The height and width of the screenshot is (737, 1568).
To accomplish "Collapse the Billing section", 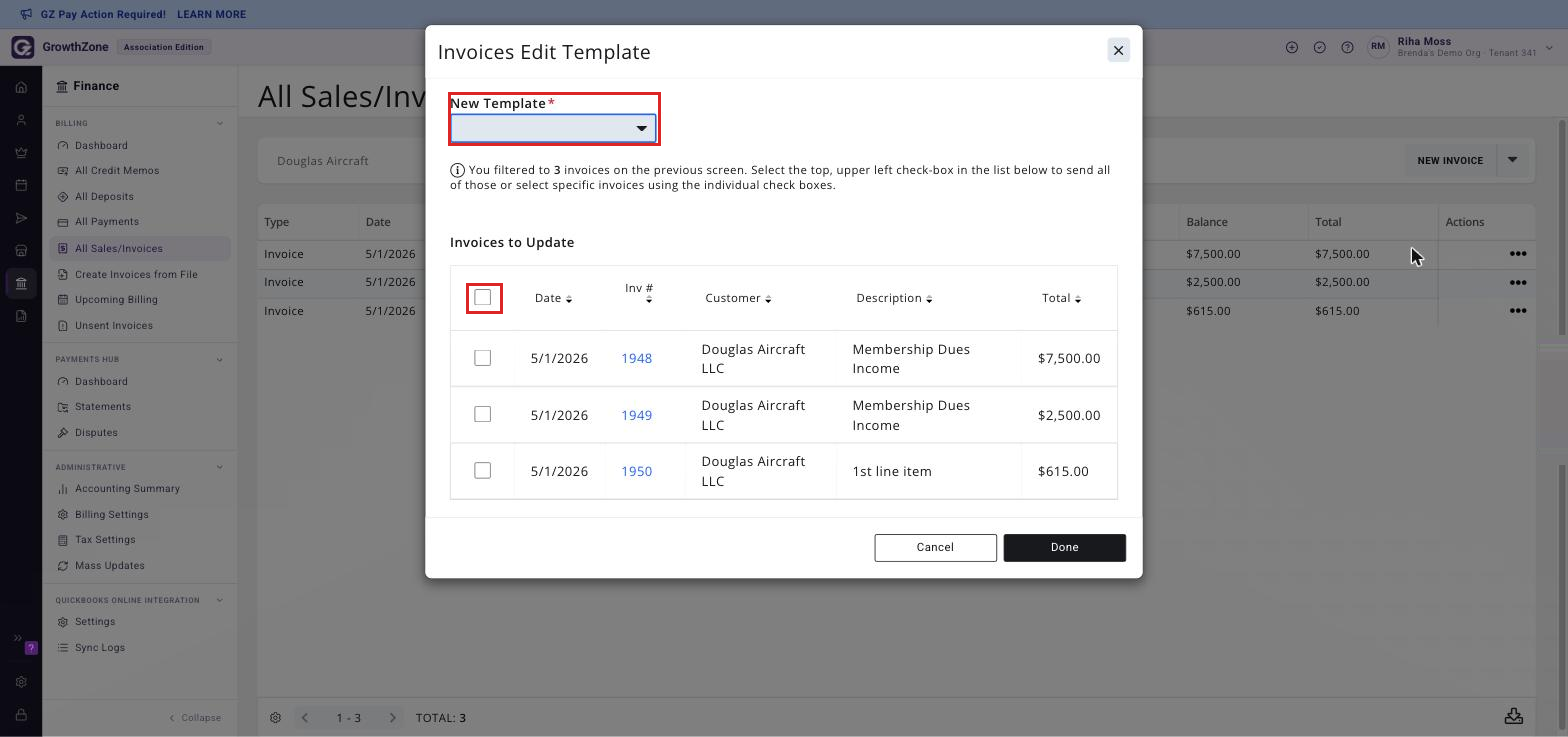I will click(220, 123).
